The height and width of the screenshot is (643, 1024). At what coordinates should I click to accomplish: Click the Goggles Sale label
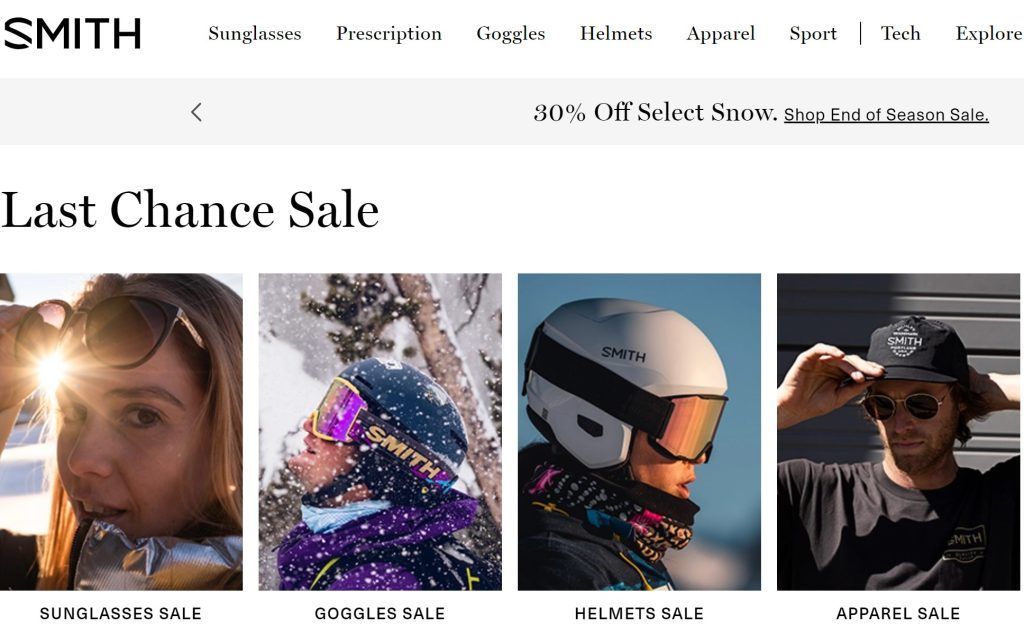point(380,613)
